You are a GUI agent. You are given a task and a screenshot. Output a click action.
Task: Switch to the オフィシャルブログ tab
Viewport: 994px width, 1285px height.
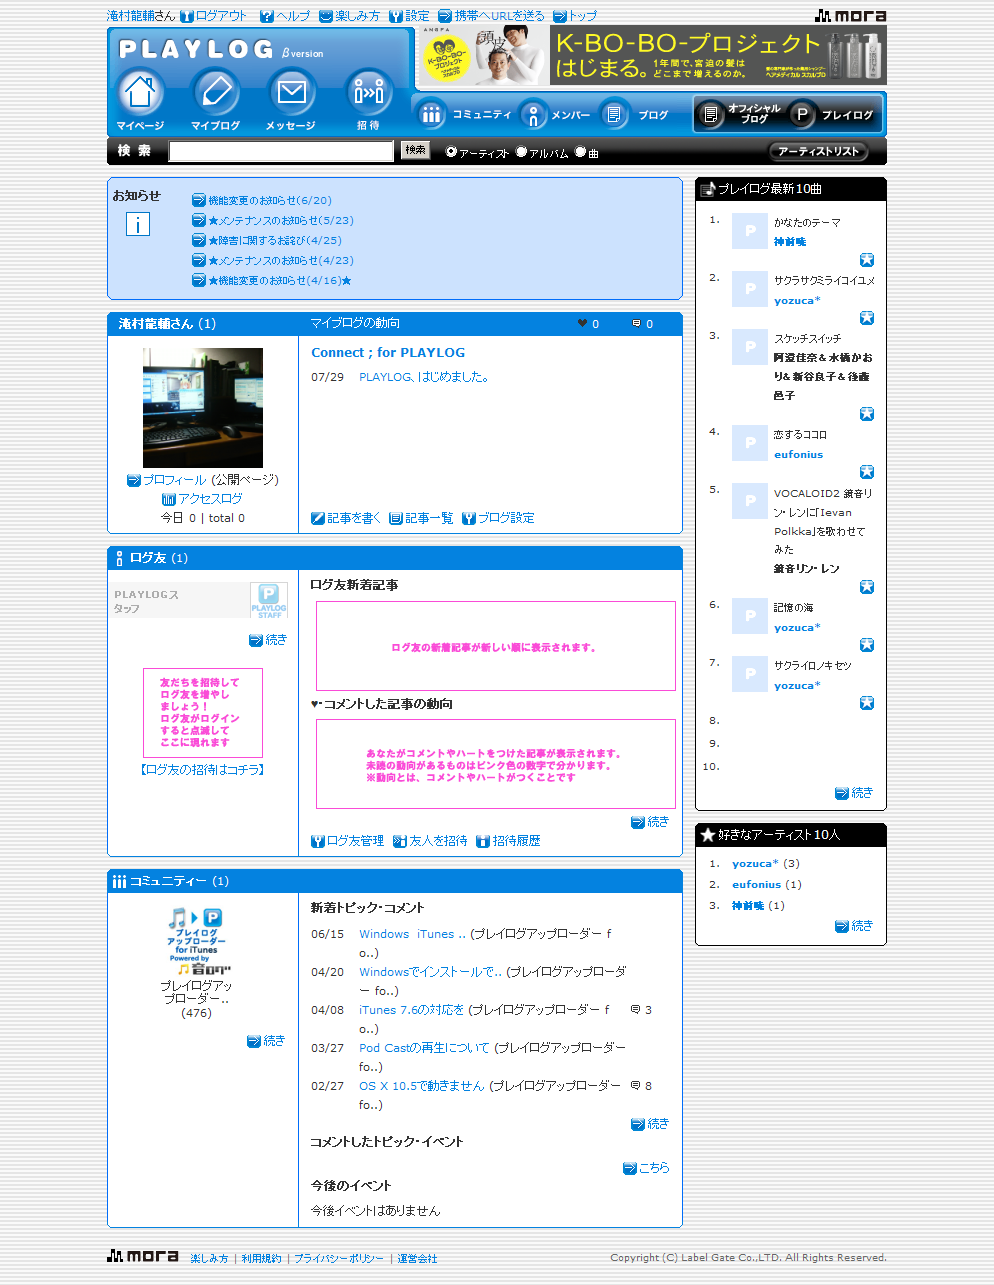(738, 115)
